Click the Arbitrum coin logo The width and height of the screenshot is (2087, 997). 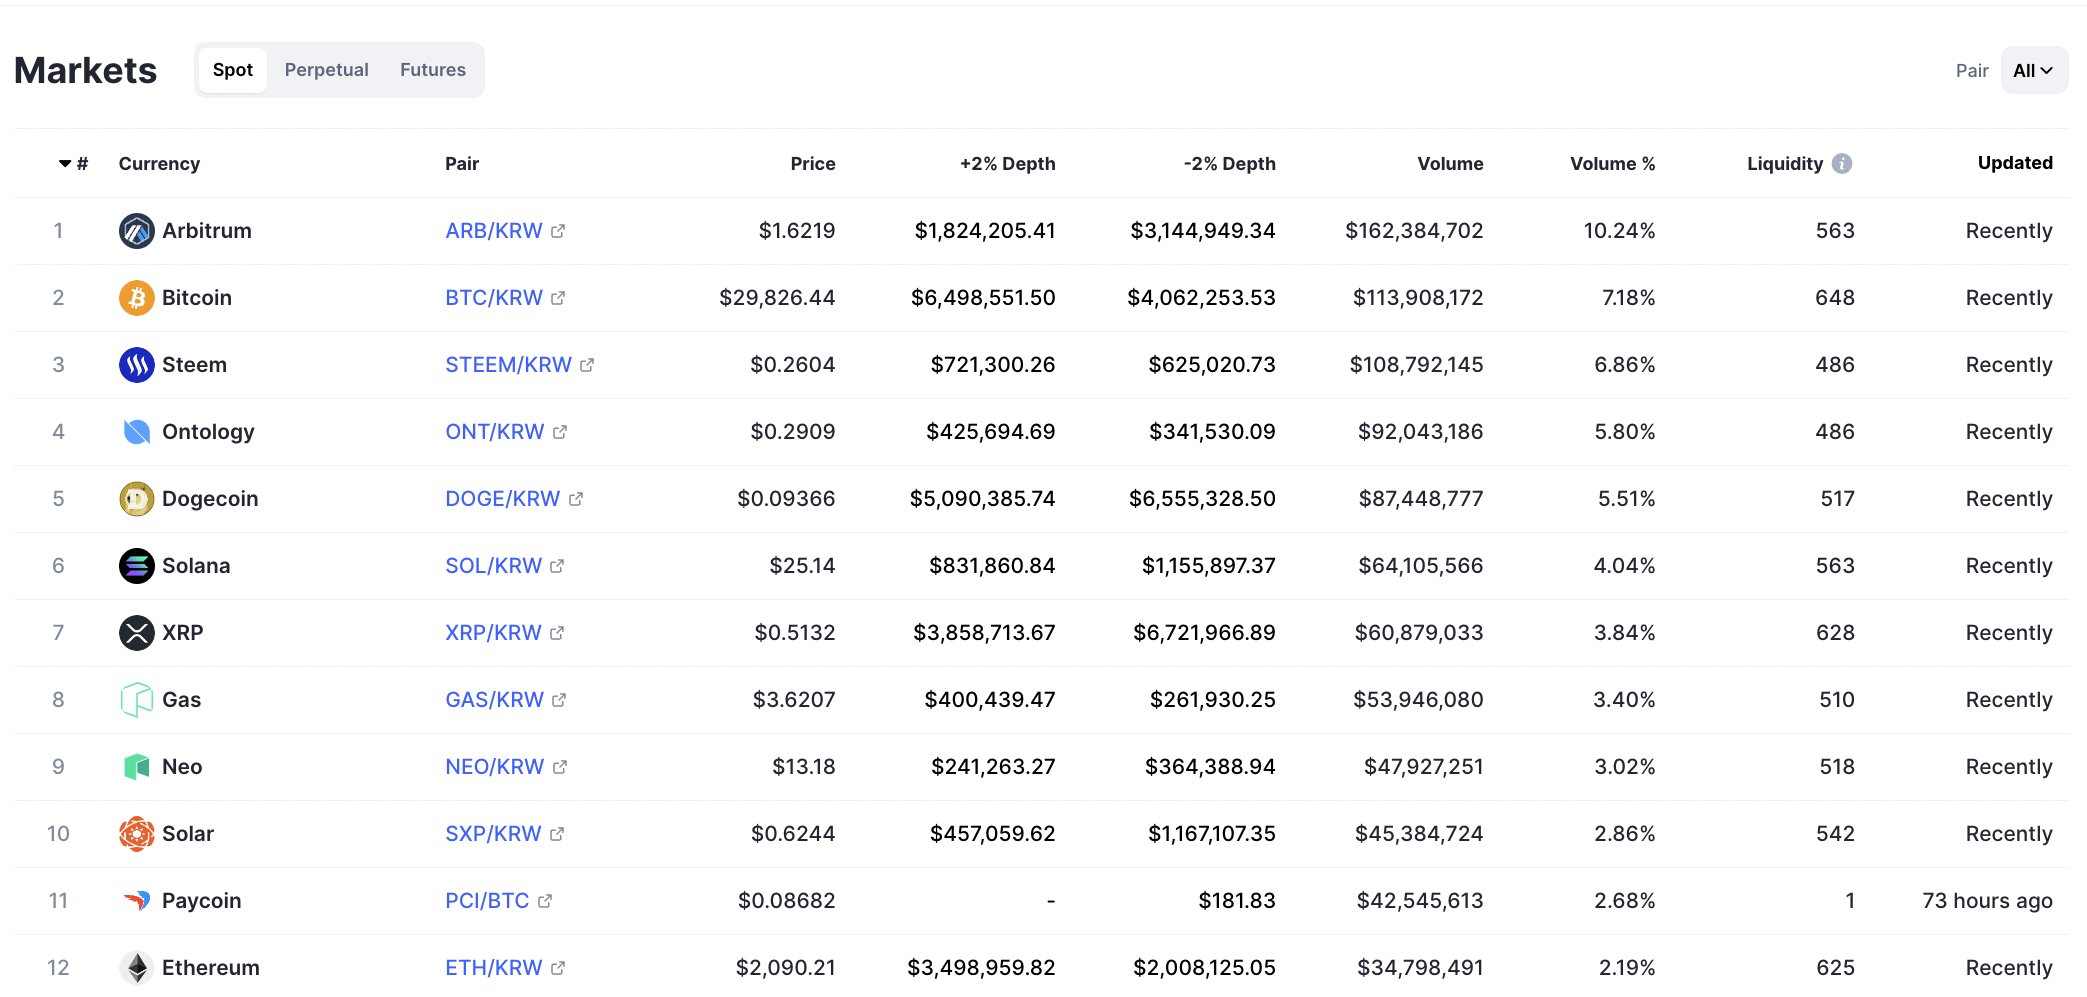[136, 231]
